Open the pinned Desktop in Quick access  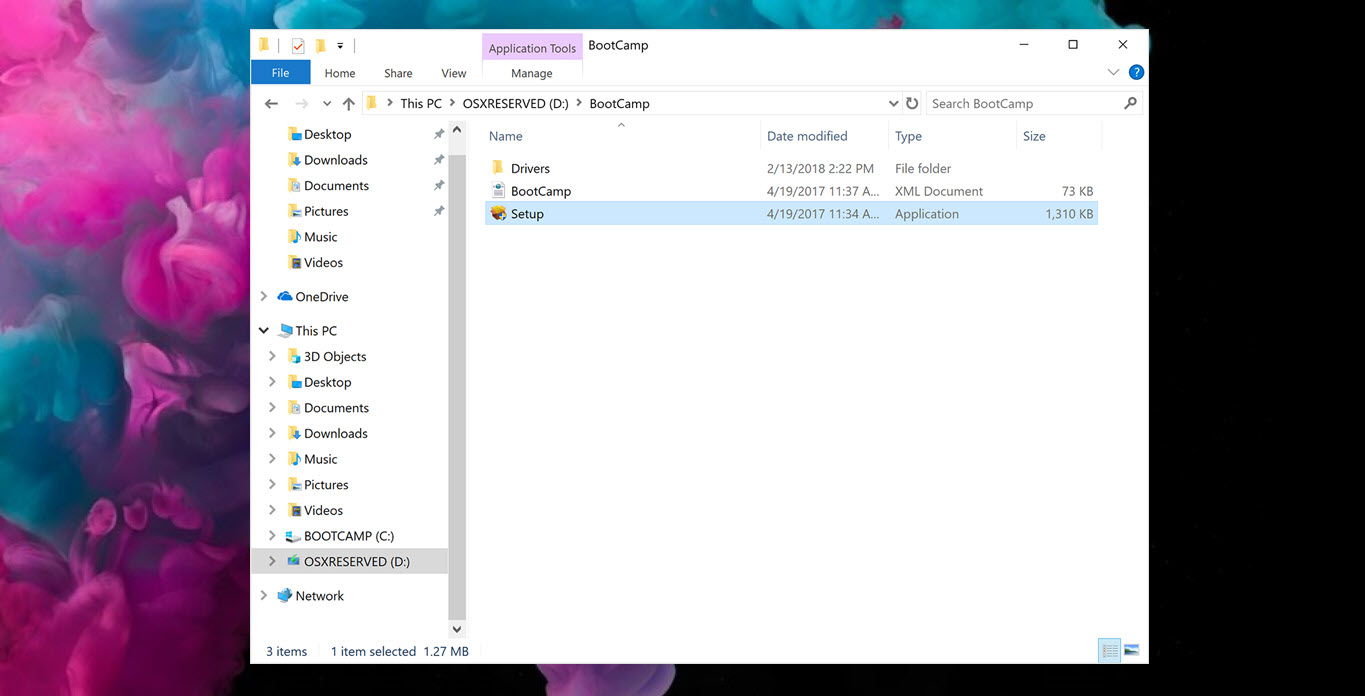tap(327, 135)
